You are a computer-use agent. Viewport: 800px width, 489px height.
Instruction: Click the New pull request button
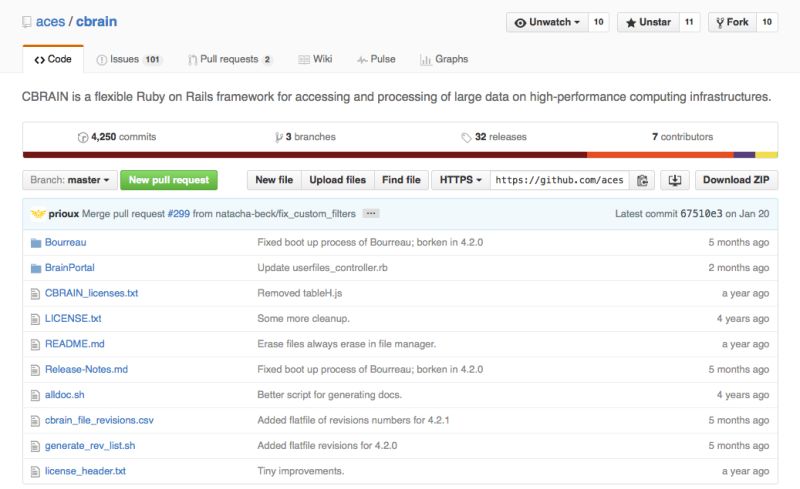[x=169, y=180]
